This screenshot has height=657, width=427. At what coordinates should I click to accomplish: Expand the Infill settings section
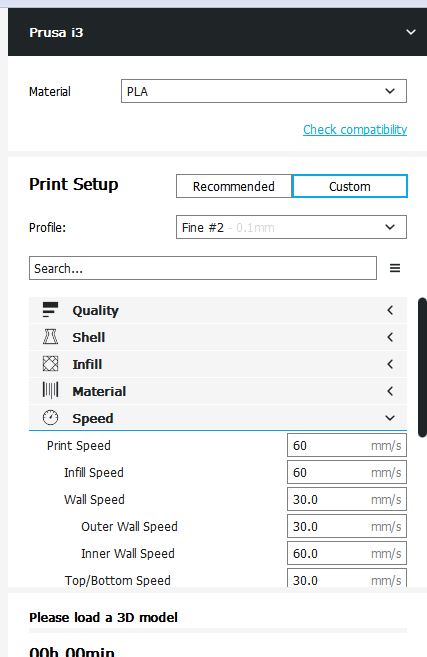tap(218, 364)
